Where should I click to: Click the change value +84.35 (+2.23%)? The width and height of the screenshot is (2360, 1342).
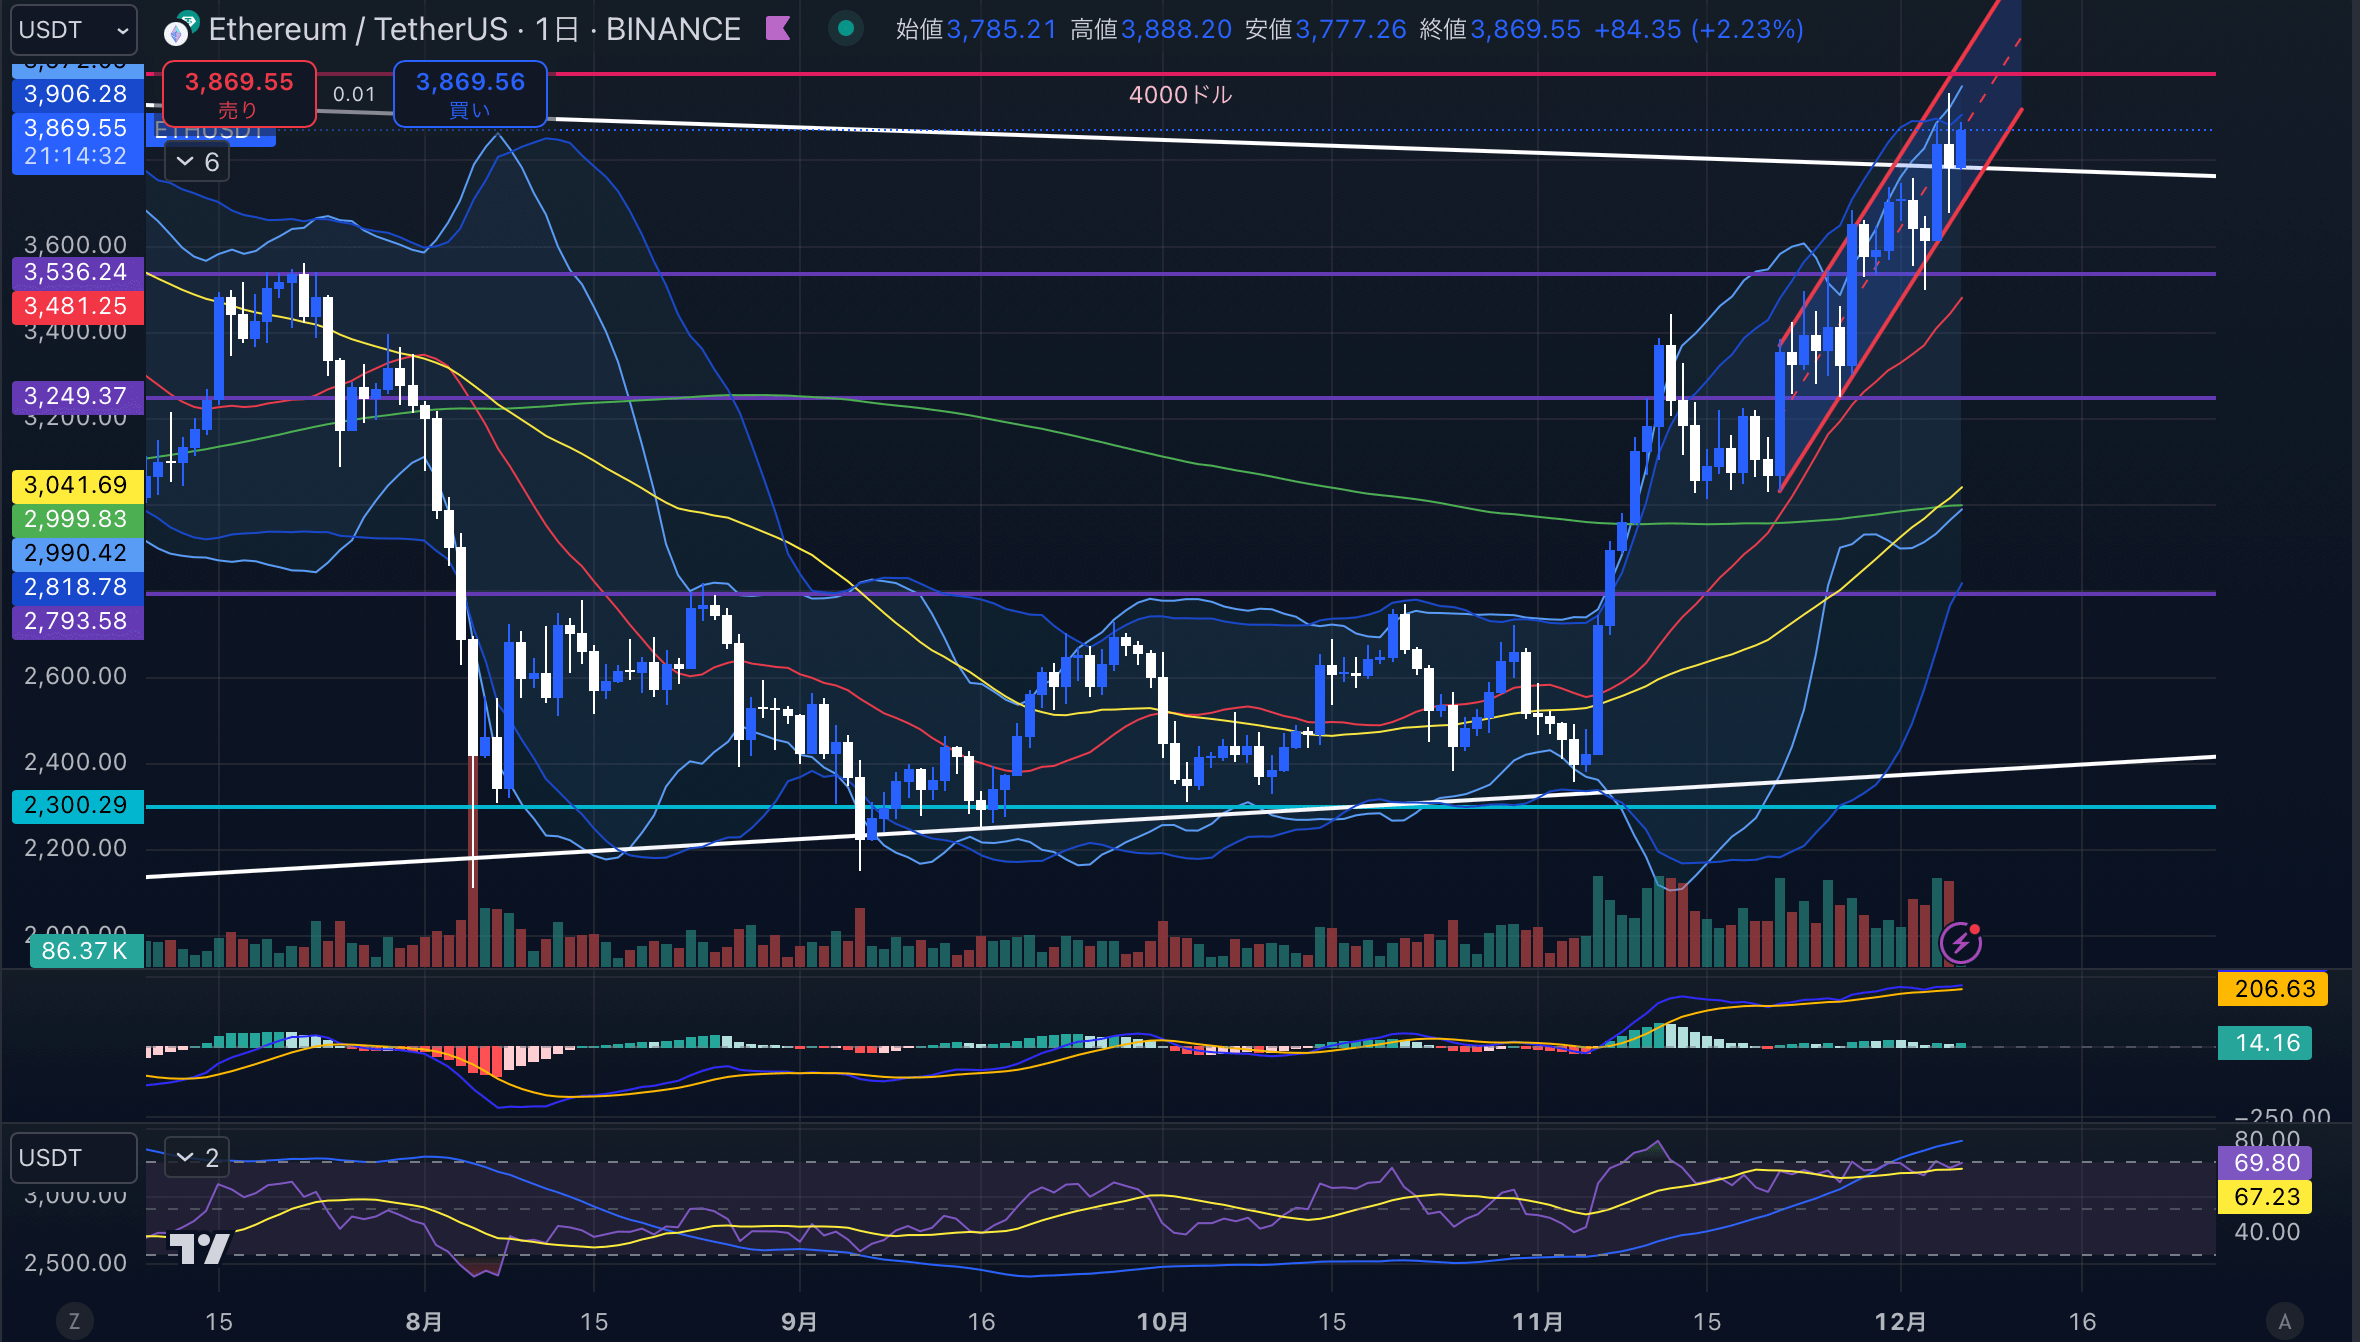point(1699,30)
